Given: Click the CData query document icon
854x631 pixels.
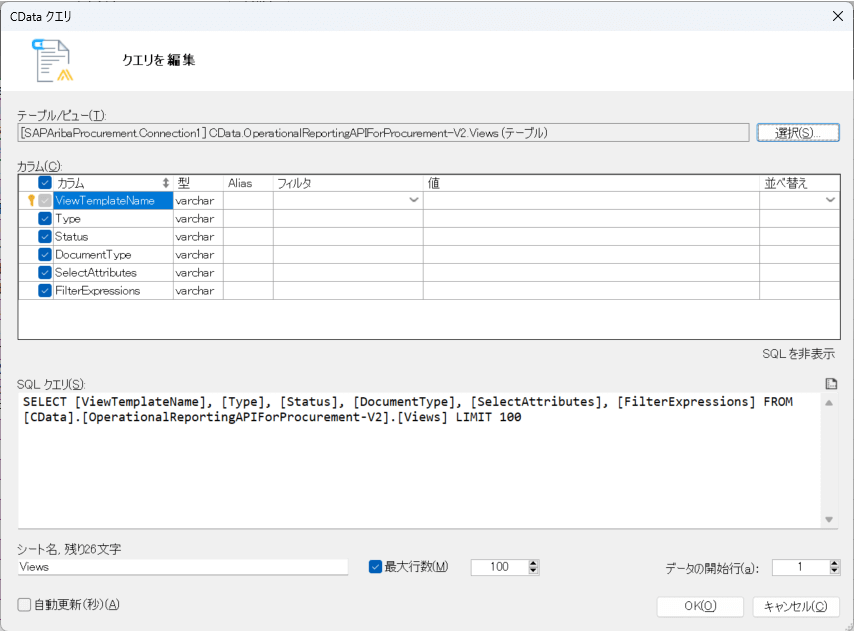Looking at the screenshot, I should click(53, 60).
